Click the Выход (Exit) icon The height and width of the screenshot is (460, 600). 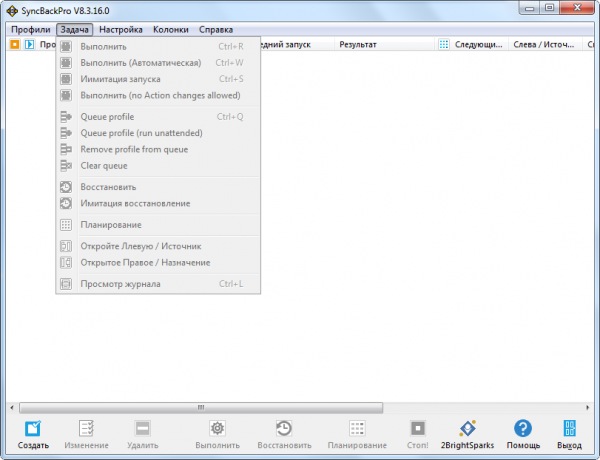tap(569, 429)
